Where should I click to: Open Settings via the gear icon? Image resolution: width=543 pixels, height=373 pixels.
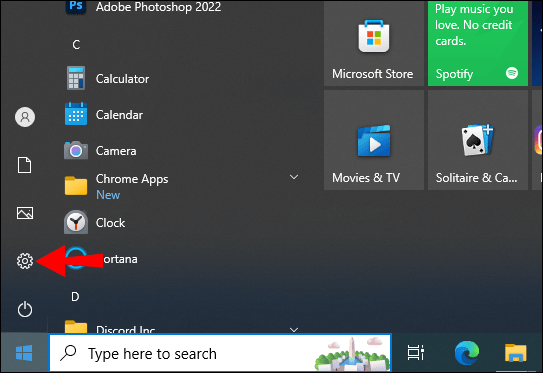coord(25,261)
